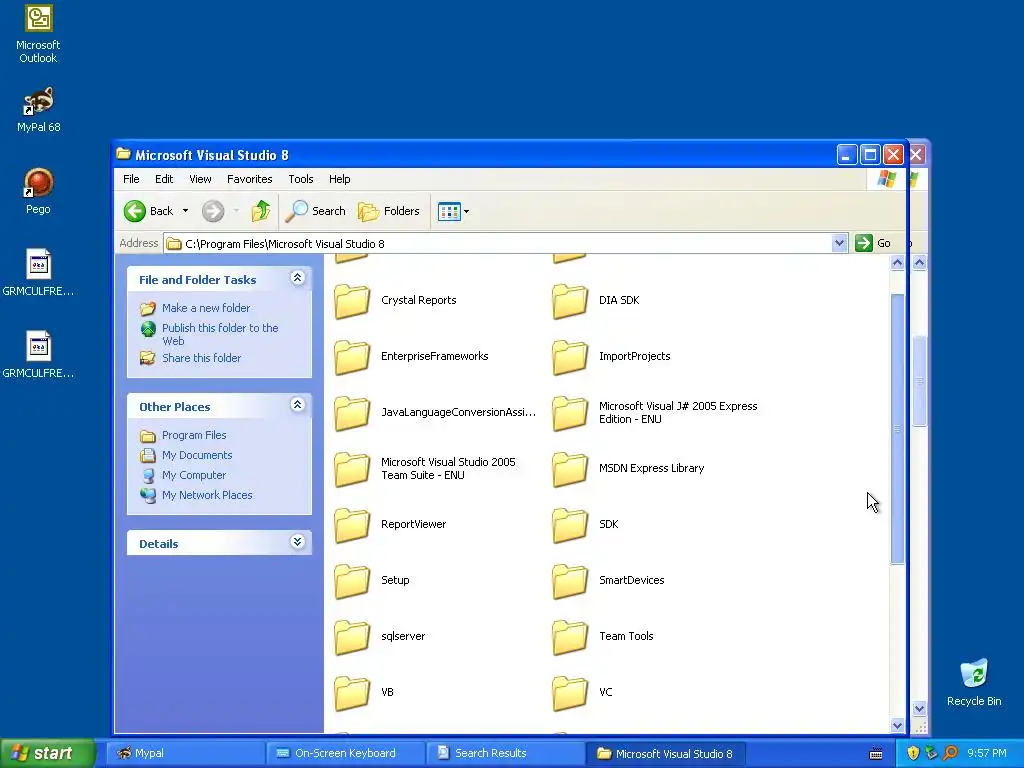Open the View menu
This screenshot has height=768, width=1024.
[200, 179]
